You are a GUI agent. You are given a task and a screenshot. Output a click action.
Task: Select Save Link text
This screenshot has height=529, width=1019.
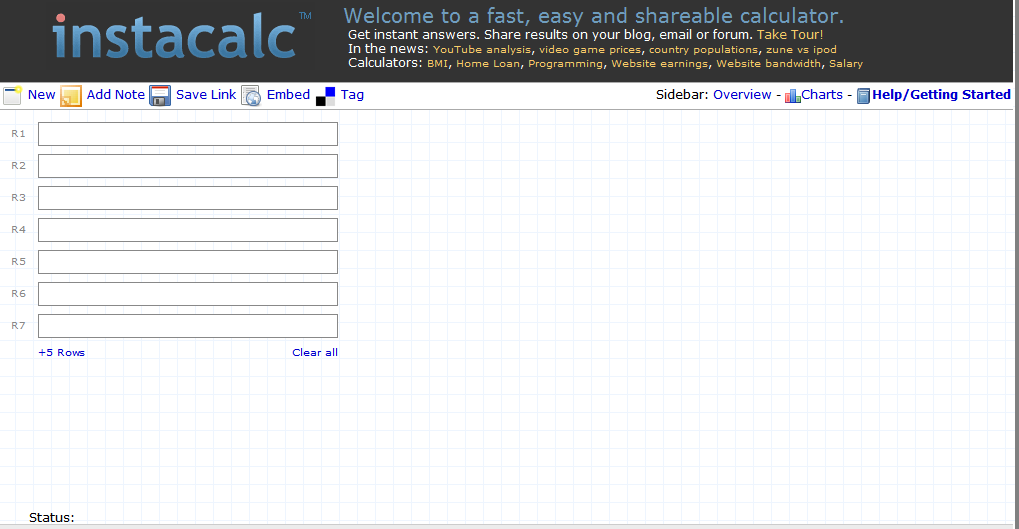coord(206,95)
